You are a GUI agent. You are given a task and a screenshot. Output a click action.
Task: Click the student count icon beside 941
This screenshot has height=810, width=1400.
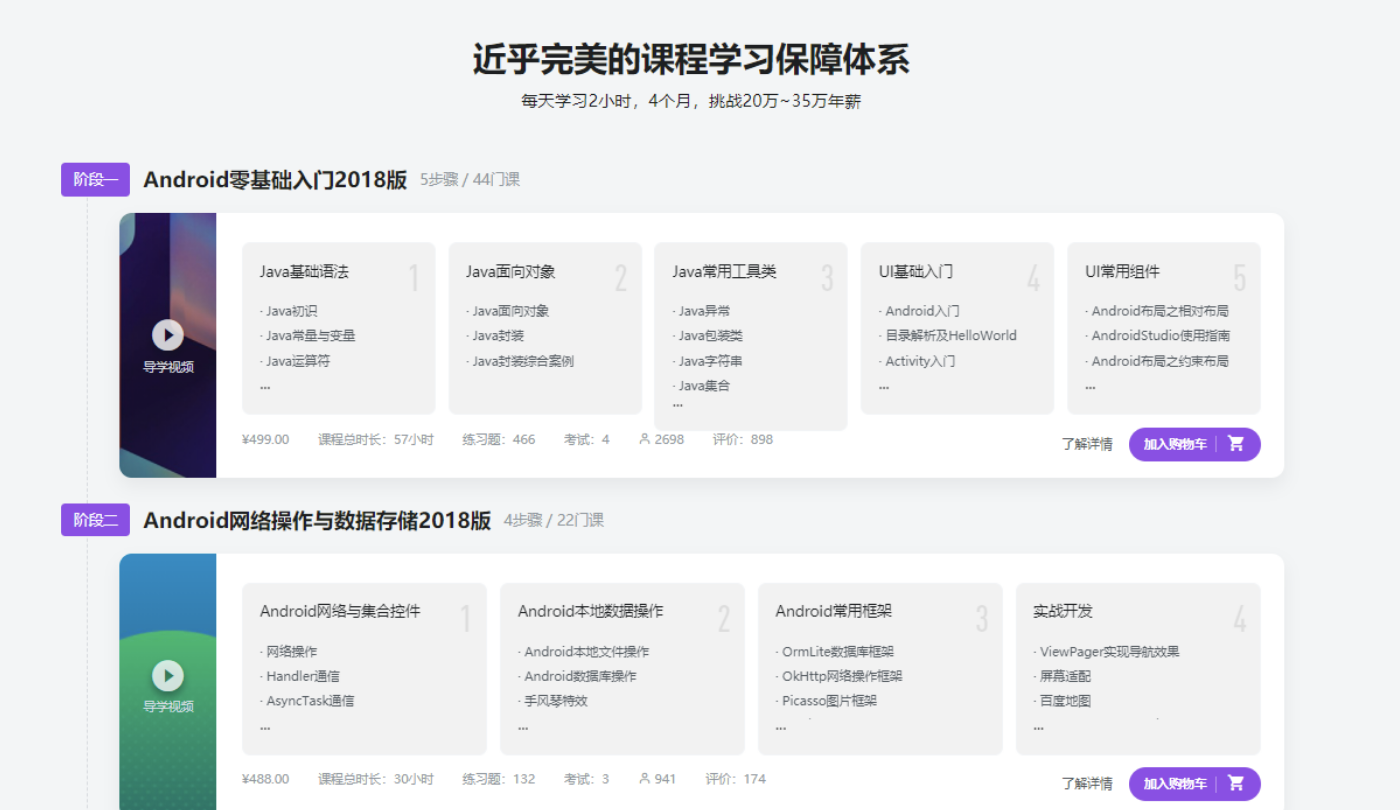click(x=644, y=779)
